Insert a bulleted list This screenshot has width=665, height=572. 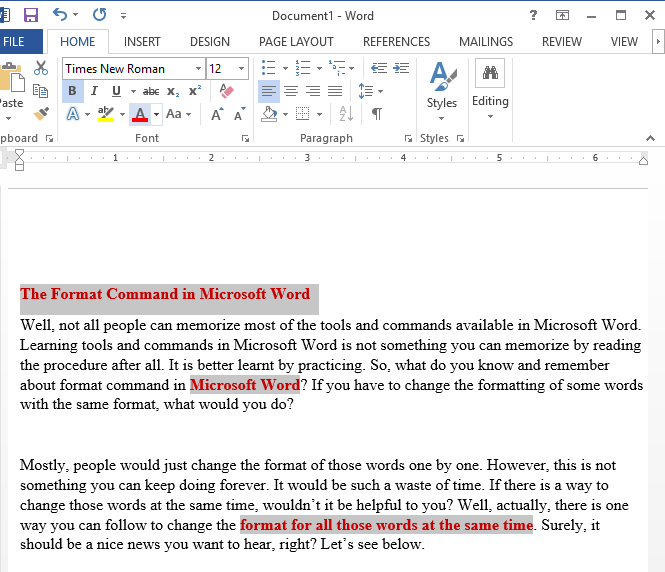[x=268, y=68]
